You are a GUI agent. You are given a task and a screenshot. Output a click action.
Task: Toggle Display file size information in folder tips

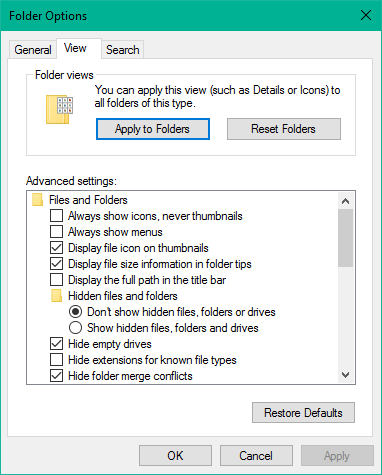56,264
